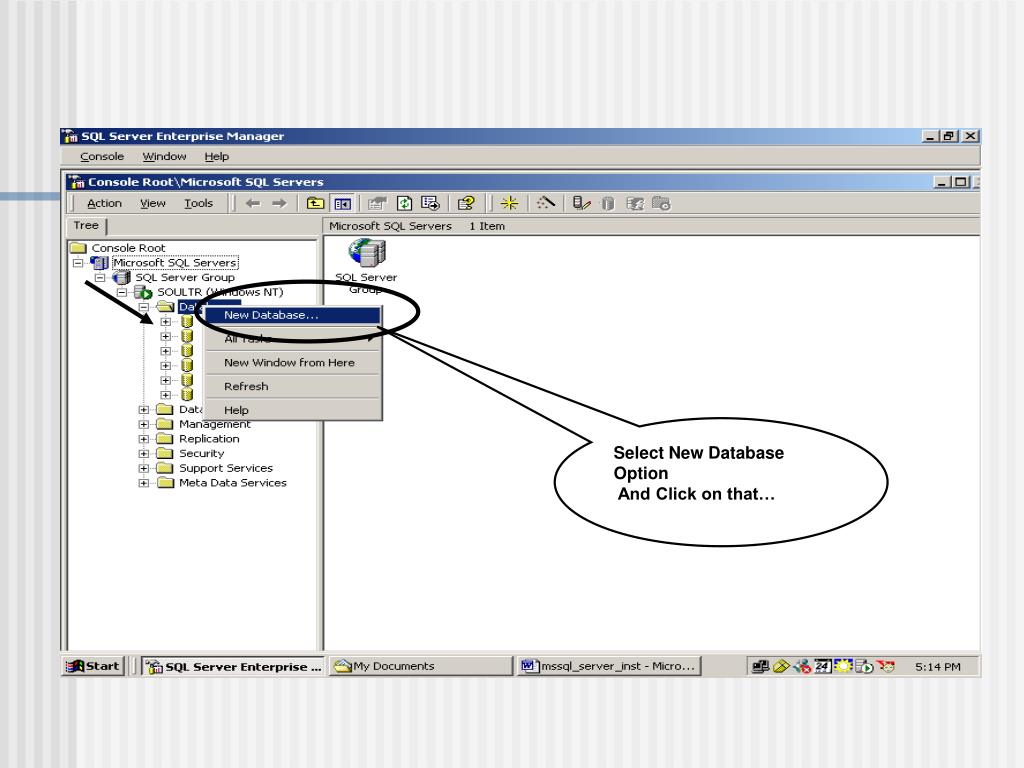Collapse the SQL Server Group tree node
Image resolution: width=1024 pixels, height=768 pixels.
(100, 278)
